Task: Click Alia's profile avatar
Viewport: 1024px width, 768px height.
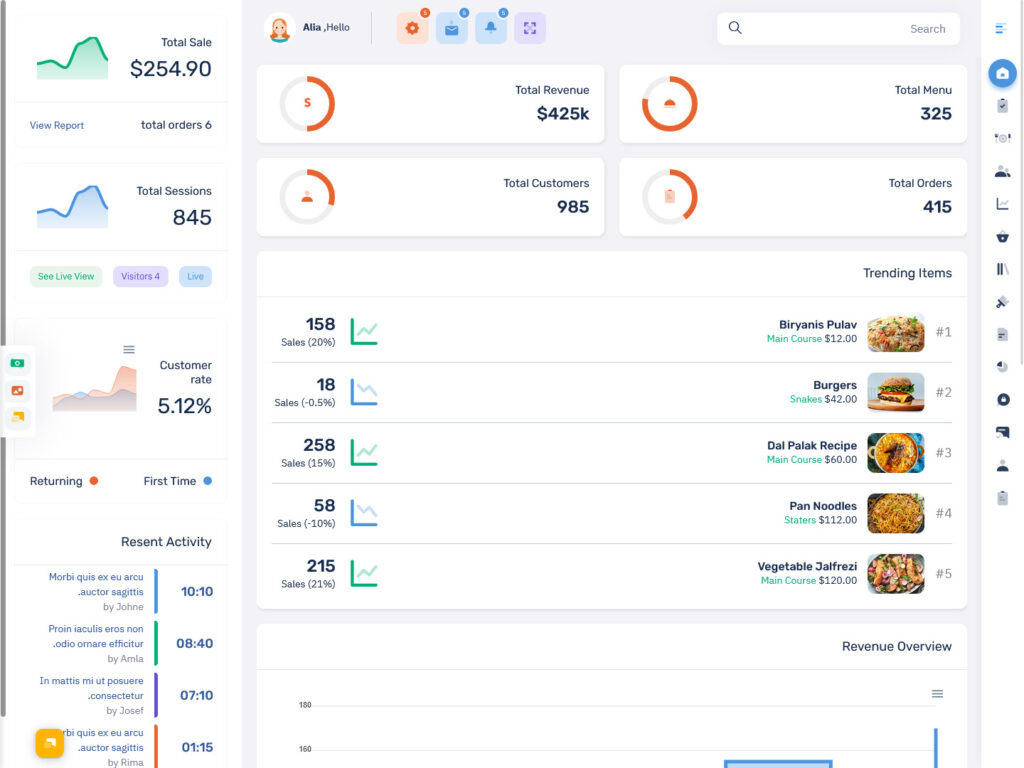Action: point(280,28)
